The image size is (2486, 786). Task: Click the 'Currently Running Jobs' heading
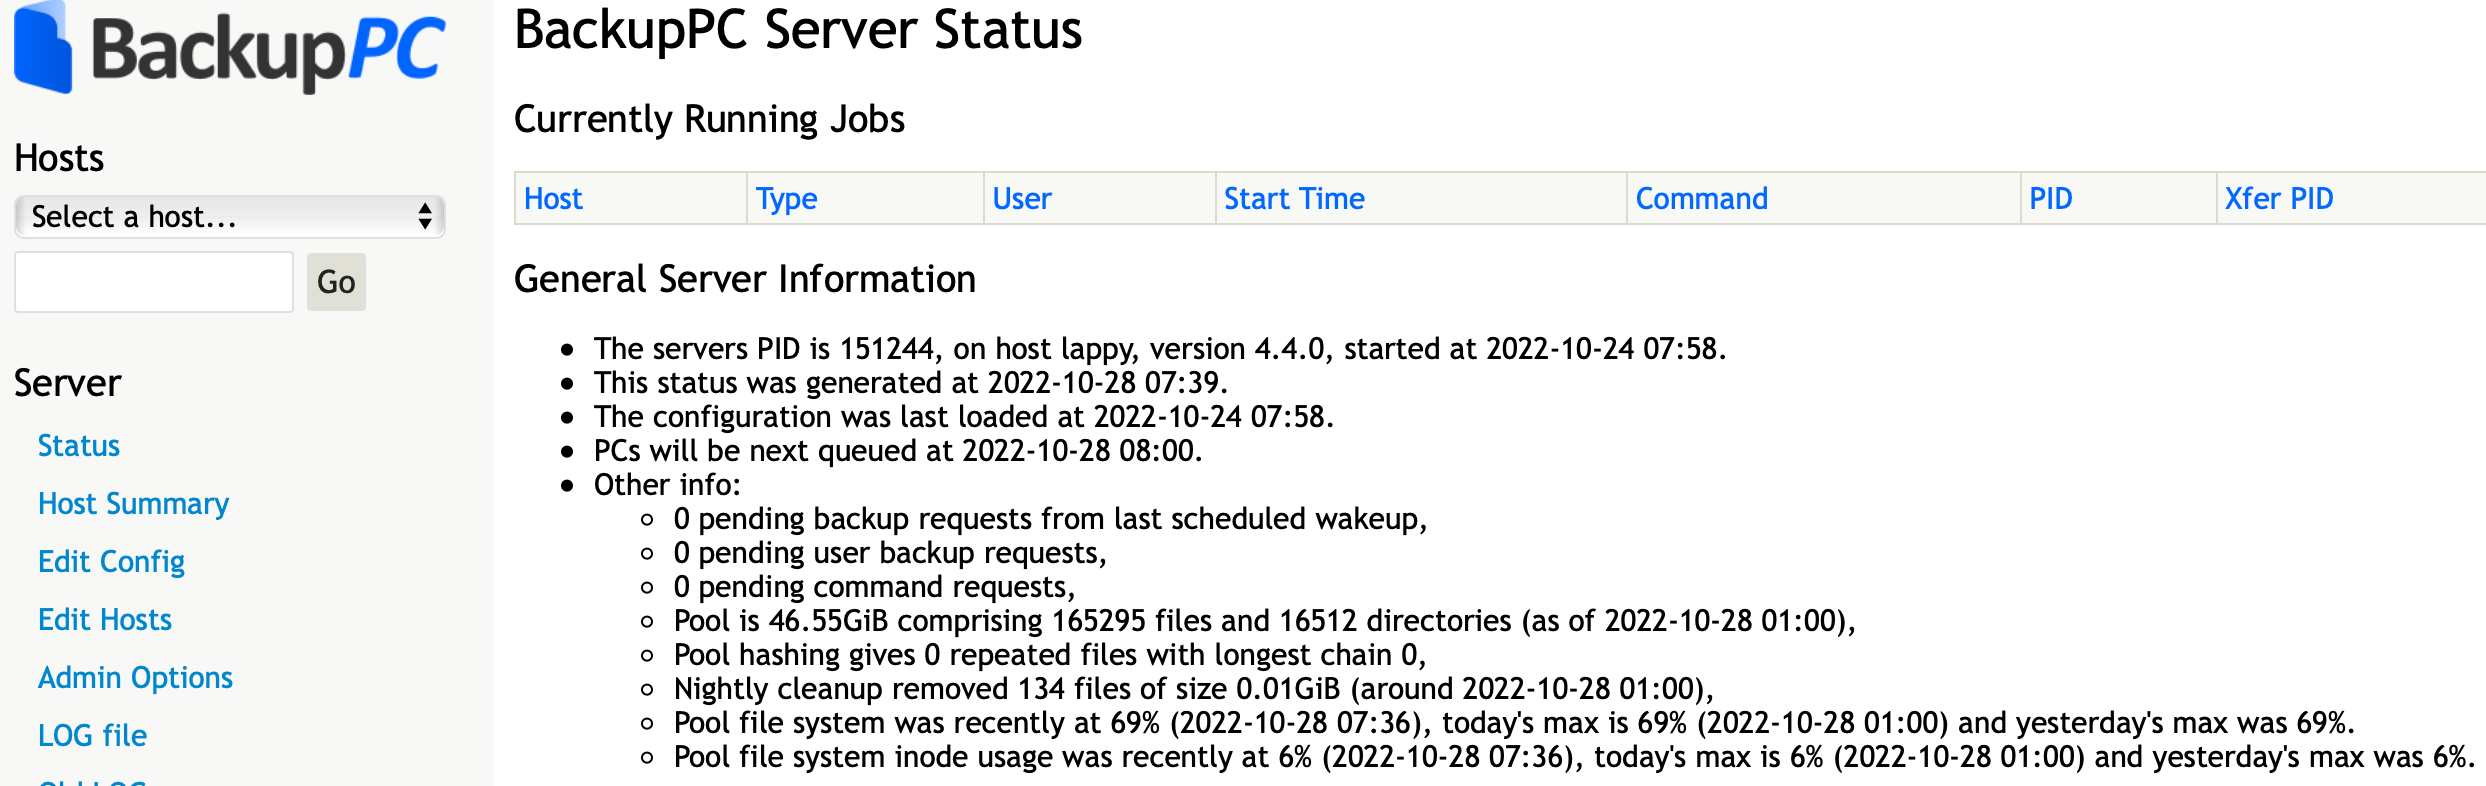708,119
